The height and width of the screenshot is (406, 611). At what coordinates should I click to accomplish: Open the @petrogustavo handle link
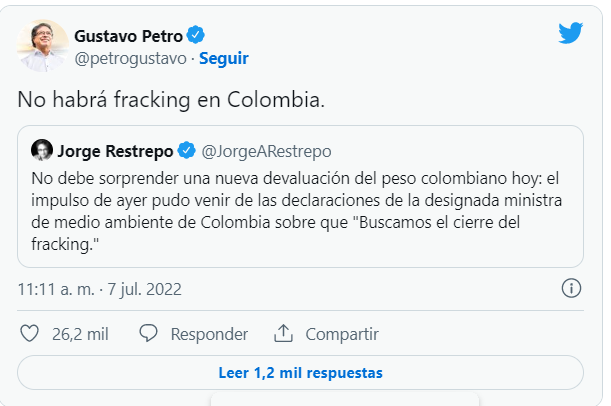(x=131, y=58)
